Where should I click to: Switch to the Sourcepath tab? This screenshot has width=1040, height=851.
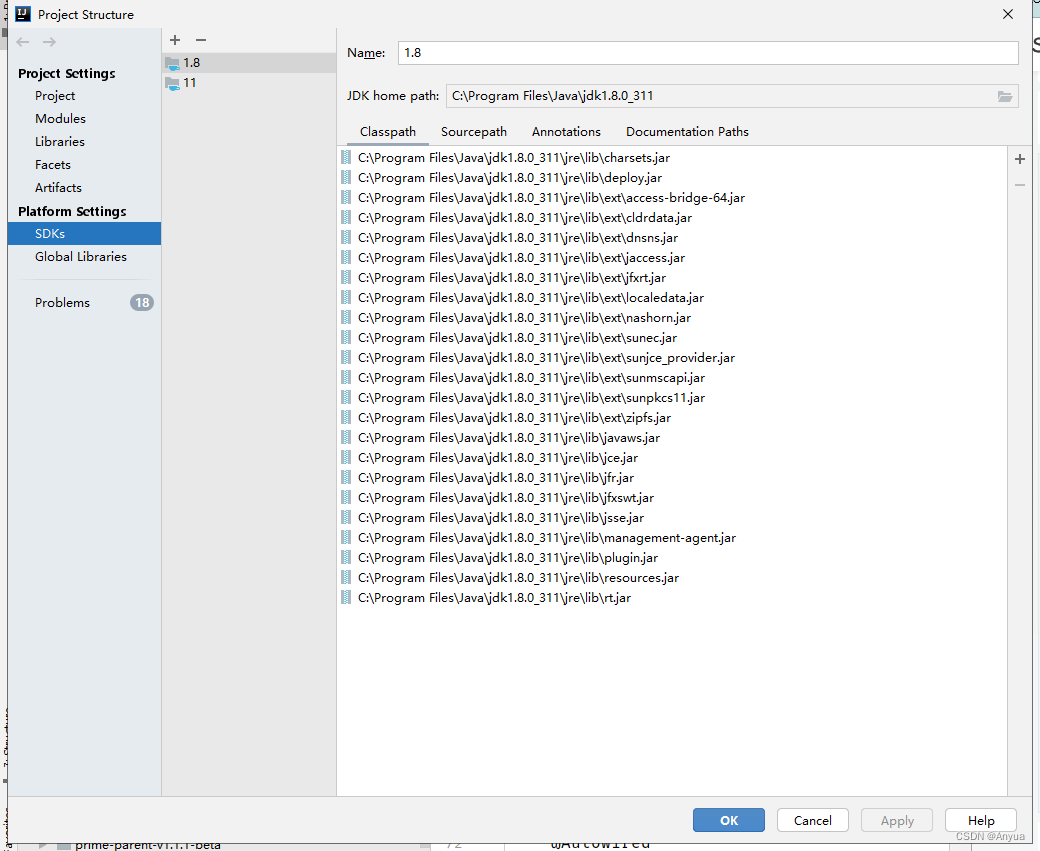(x=473, y=131)
